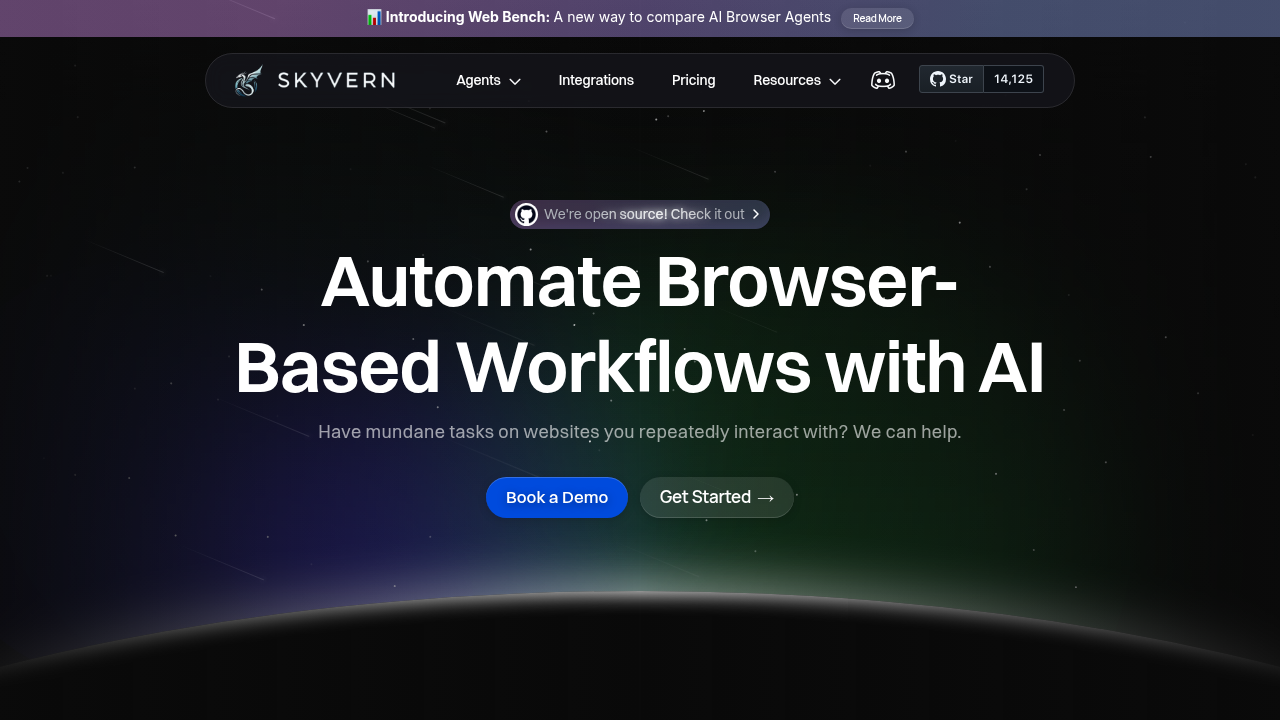Screen dimensions: 1280x720
Task: Click the bar chart emoji in the announcement
Action: [x=374, y=17]
